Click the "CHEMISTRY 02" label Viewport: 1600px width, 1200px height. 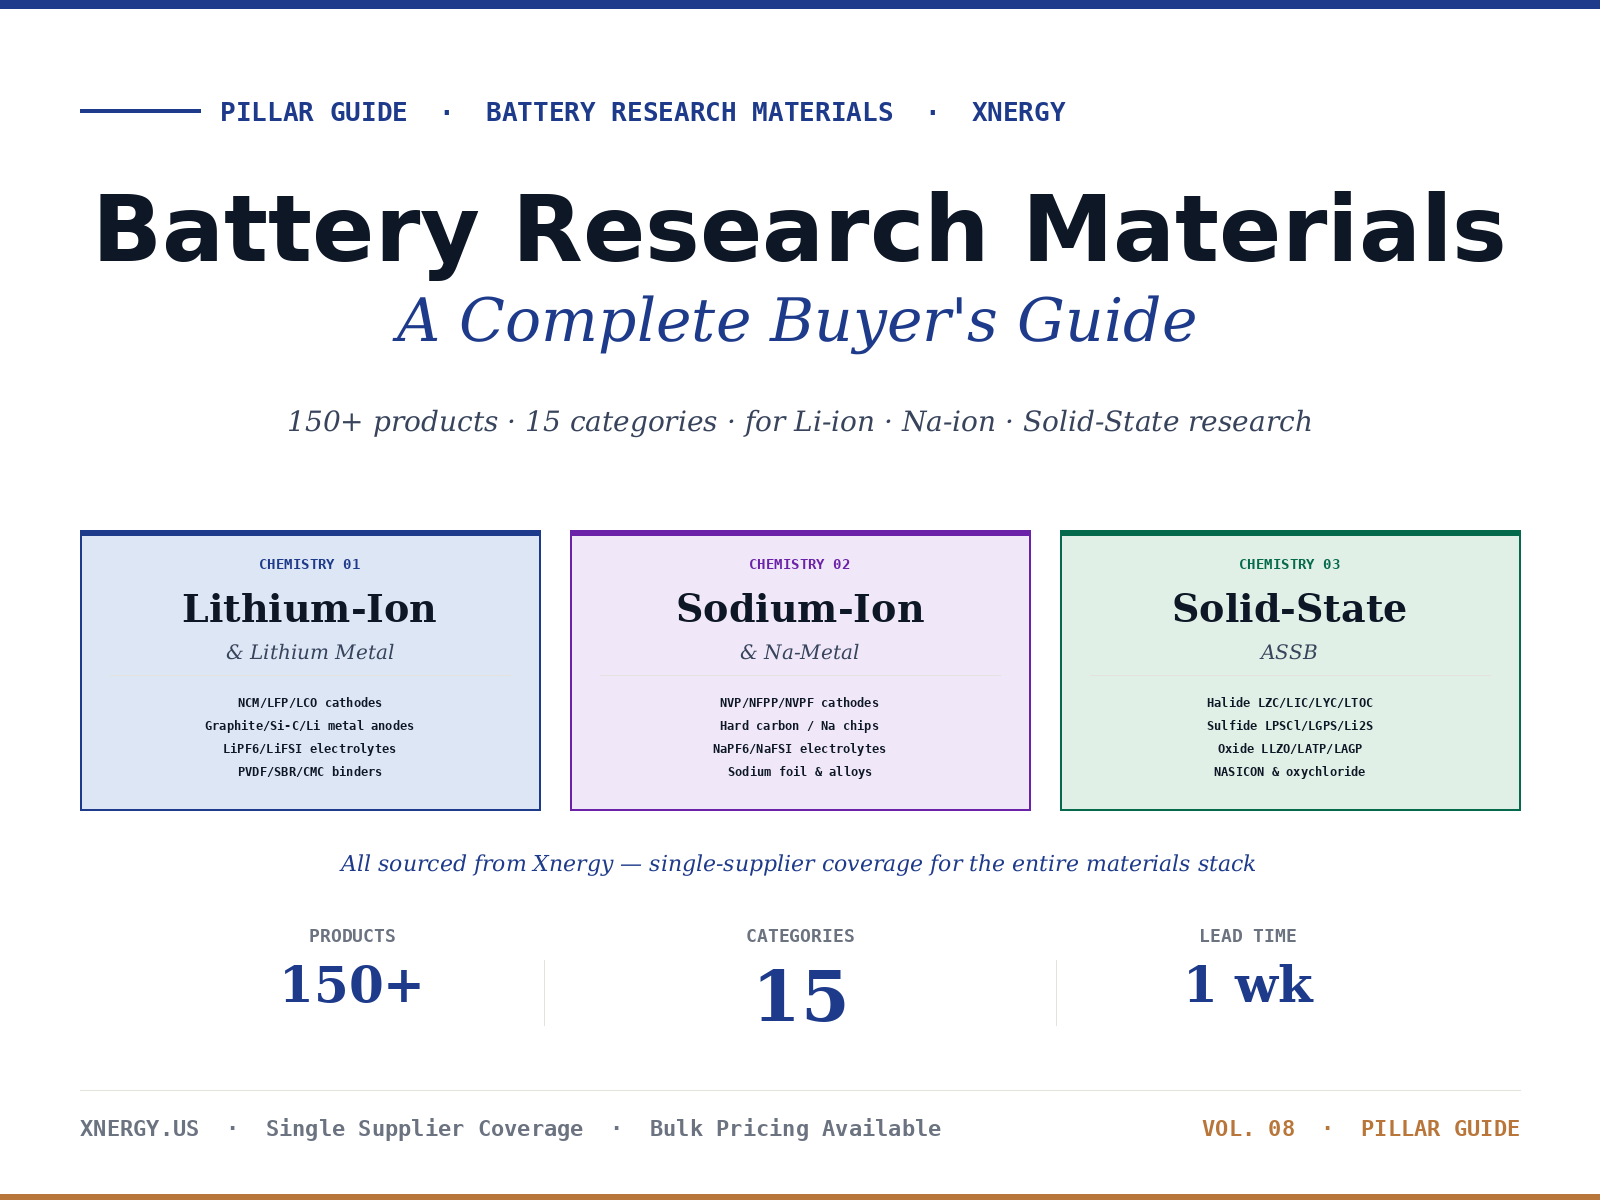(800, 564)
